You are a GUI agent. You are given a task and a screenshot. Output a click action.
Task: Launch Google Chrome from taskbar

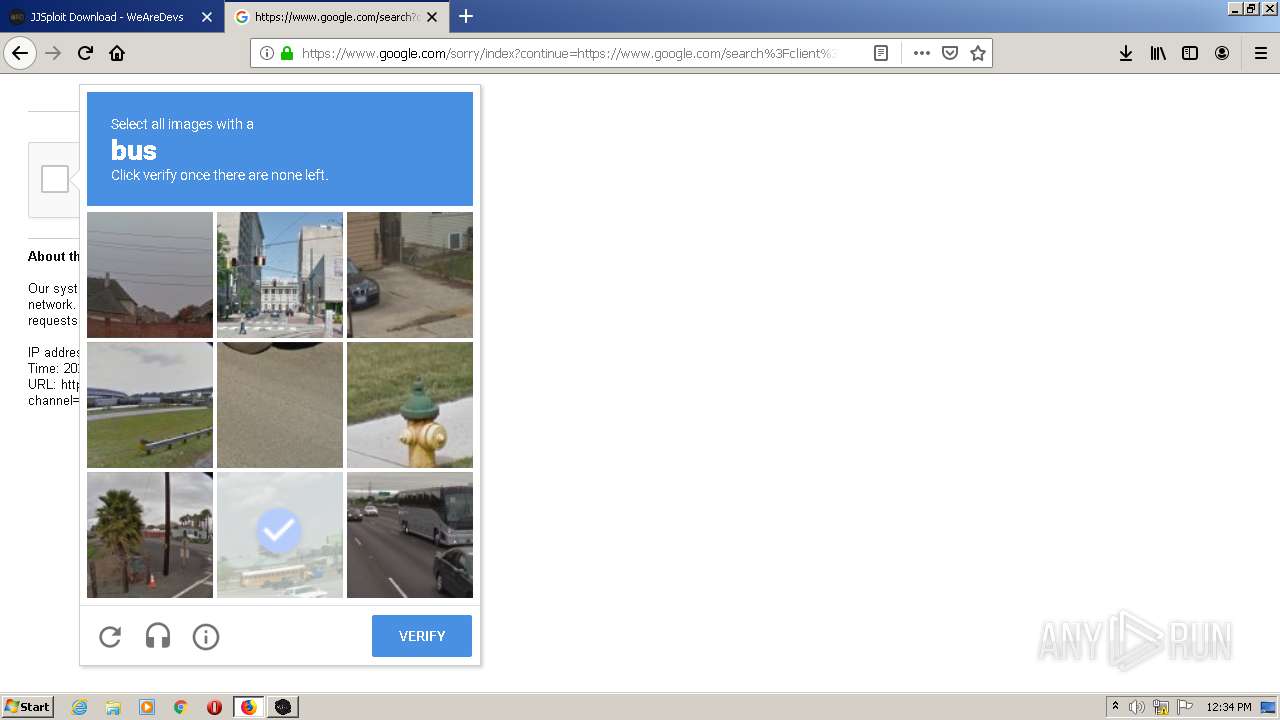(181, 707)
